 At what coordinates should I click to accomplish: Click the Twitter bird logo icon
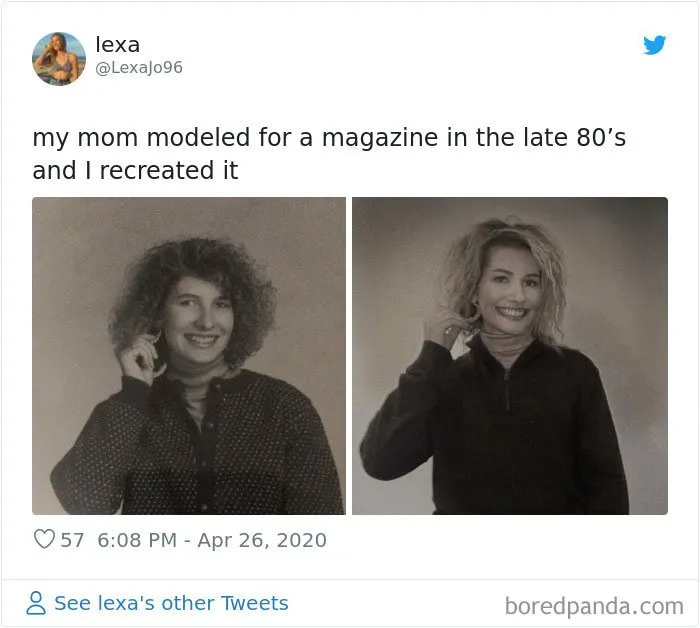click(x=654, y=45)
